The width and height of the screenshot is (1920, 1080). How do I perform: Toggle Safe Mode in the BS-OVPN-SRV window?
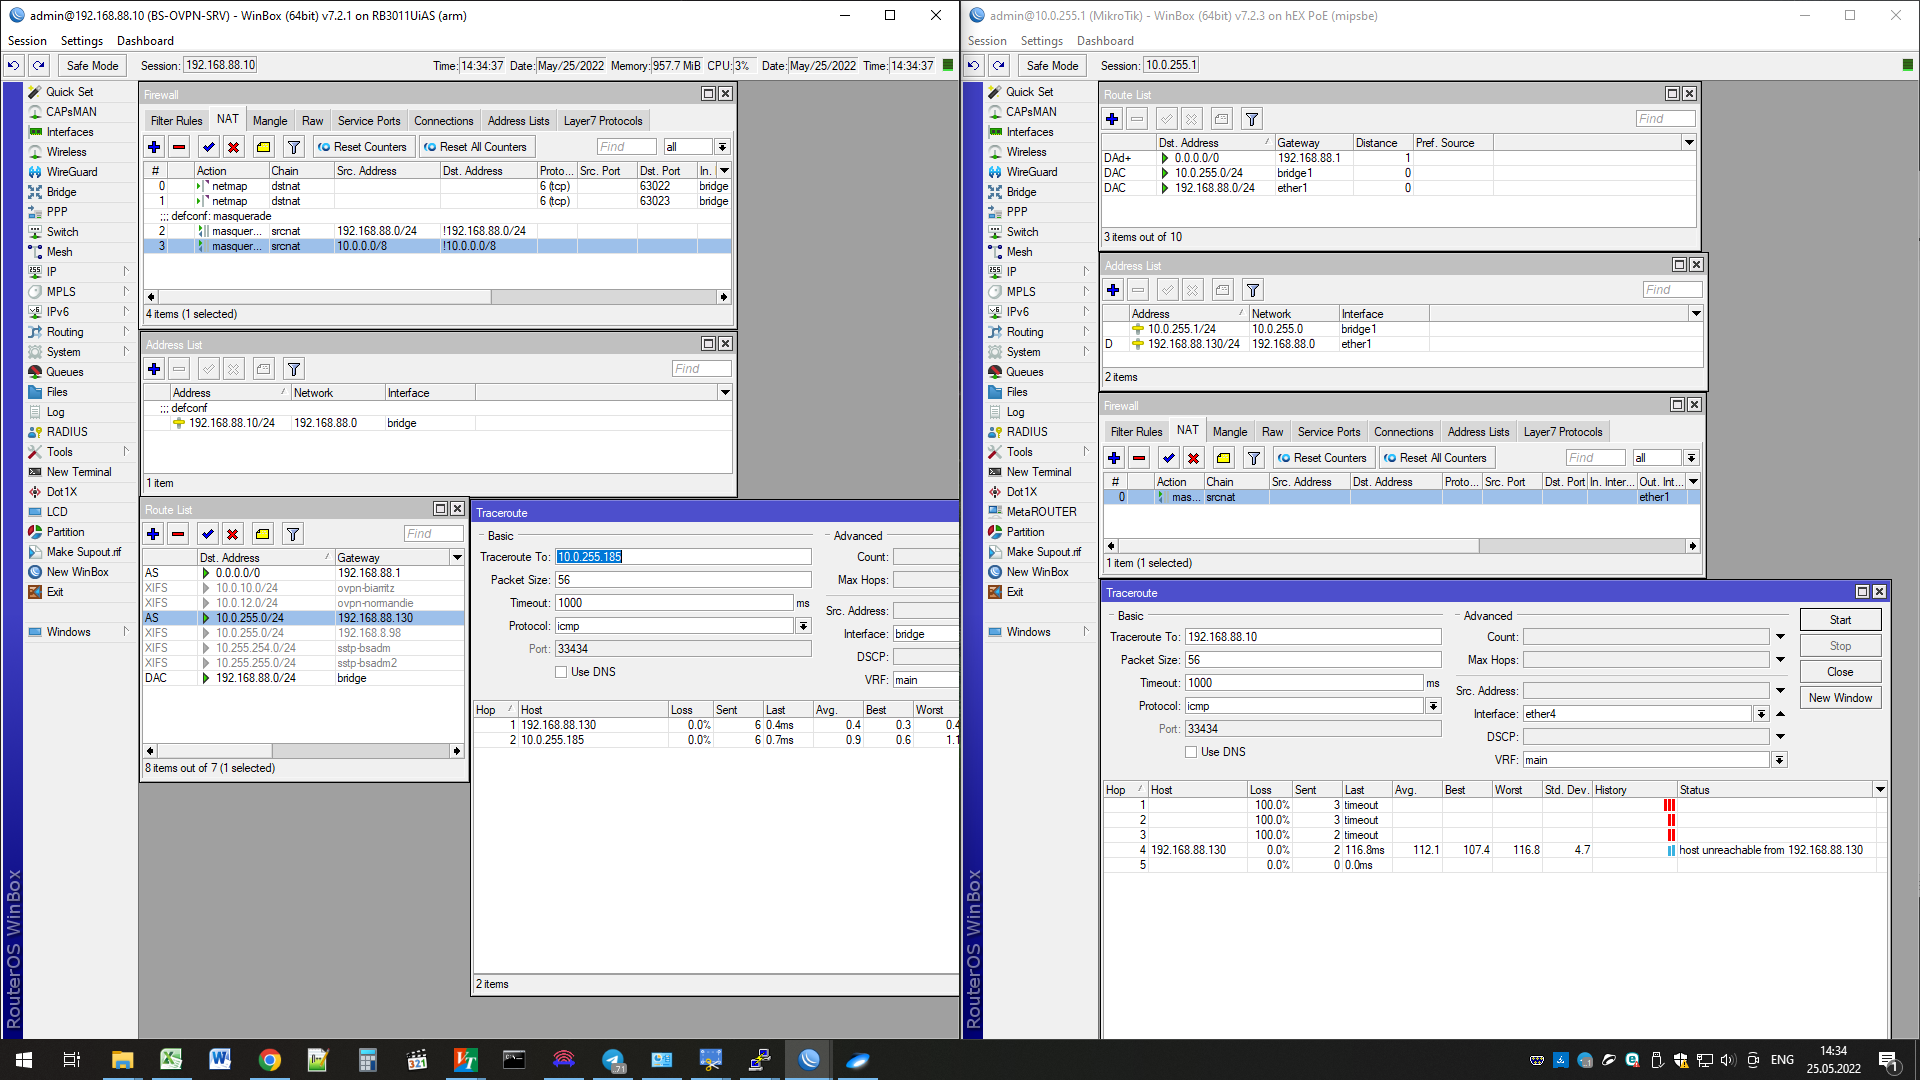point(92,66)
